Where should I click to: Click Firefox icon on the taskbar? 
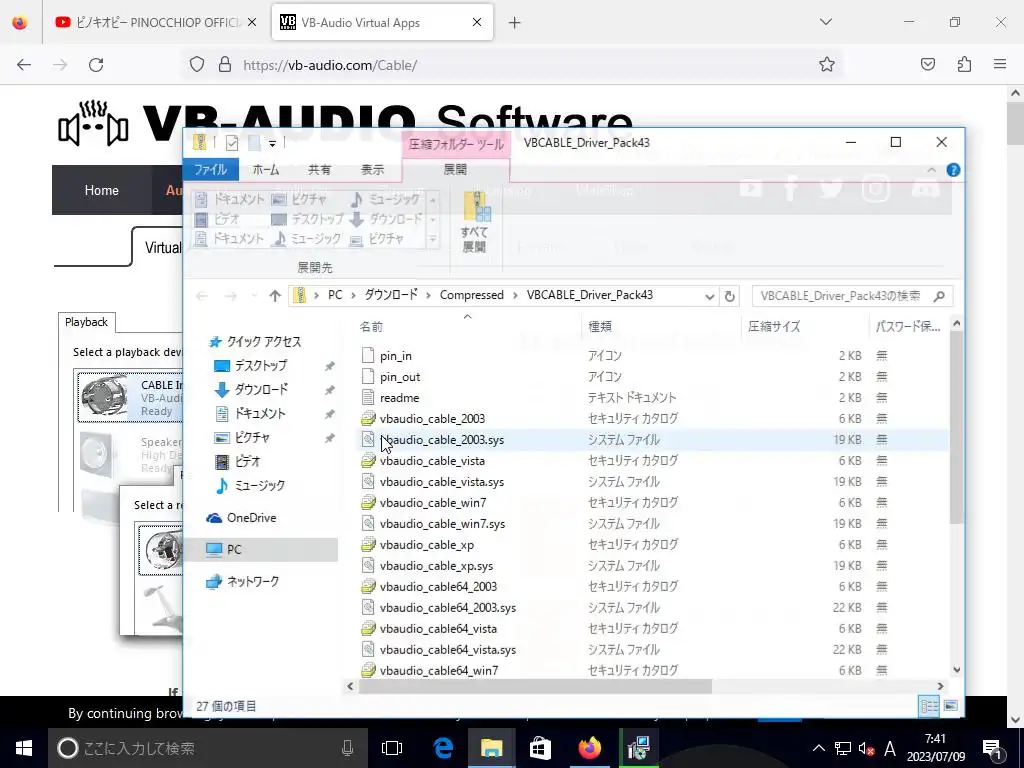[x=589, y=748]
